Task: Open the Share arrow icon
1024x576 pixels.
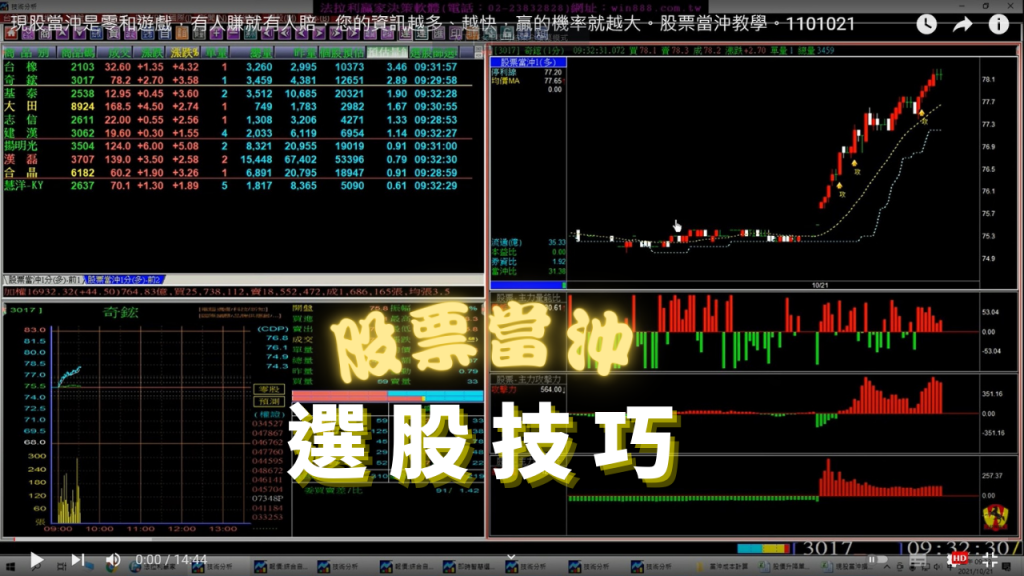Action: click(x=964, y=24)
